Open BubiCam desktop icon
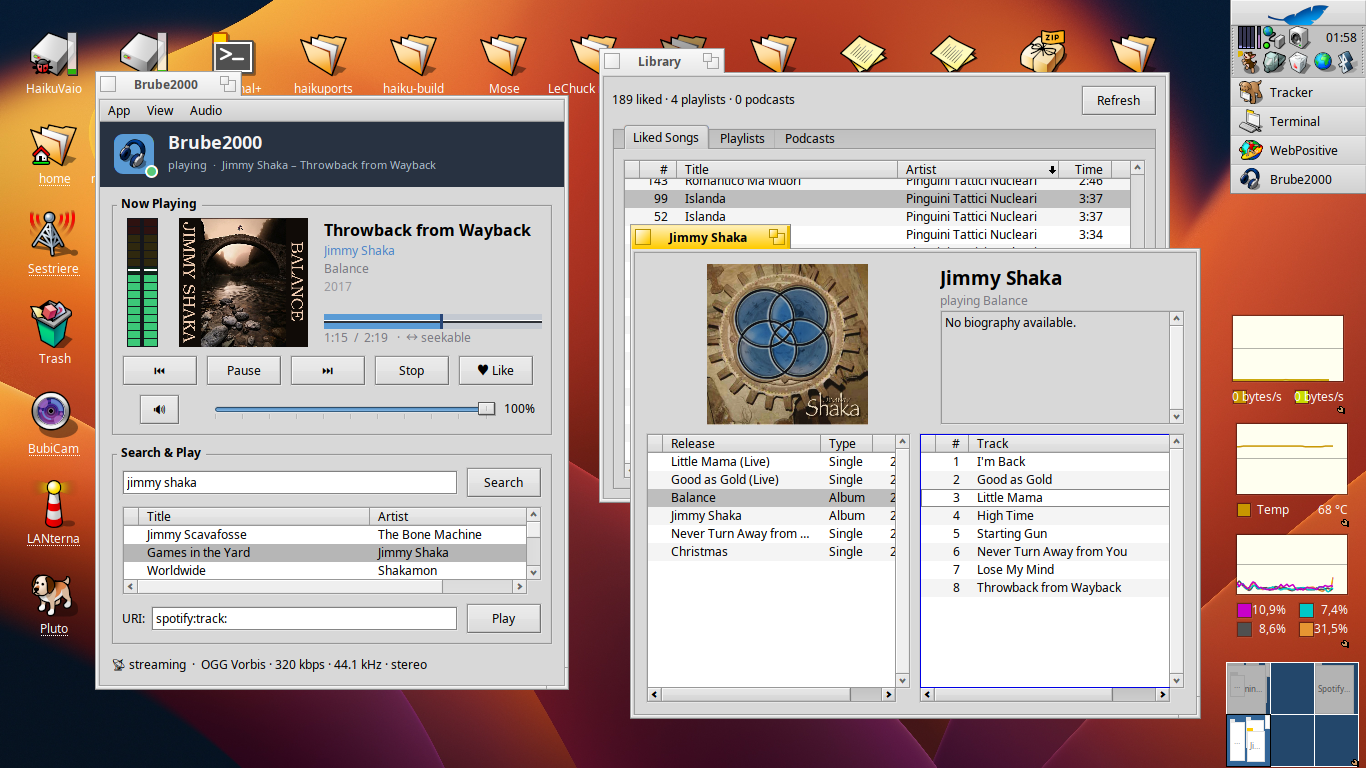This screenshot has height=768, width=1366. [53, 422]
